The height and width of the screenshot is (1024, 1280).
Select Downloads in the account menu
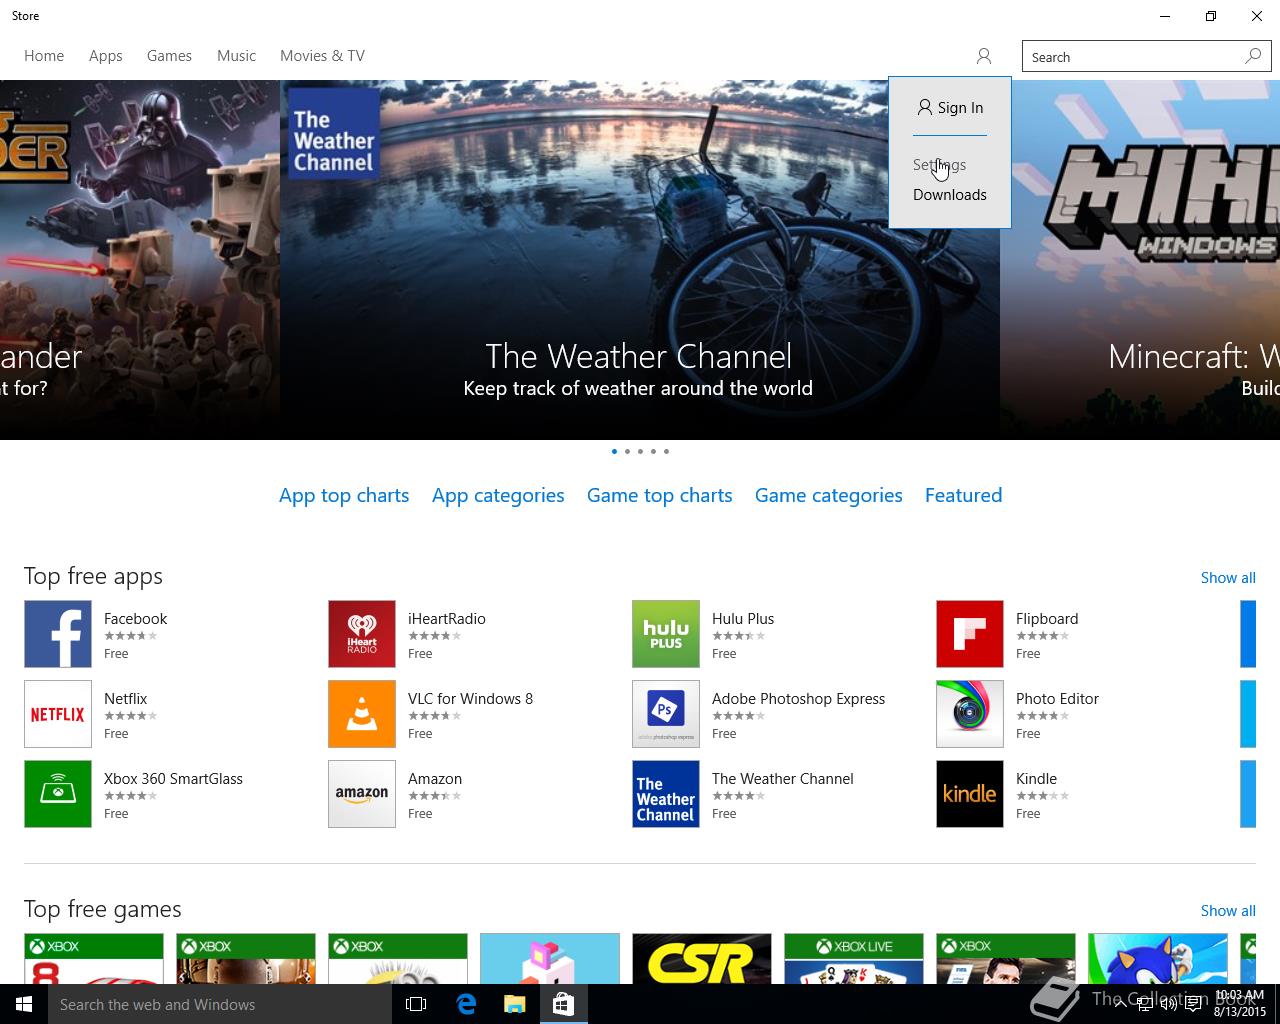click(950, 195)
